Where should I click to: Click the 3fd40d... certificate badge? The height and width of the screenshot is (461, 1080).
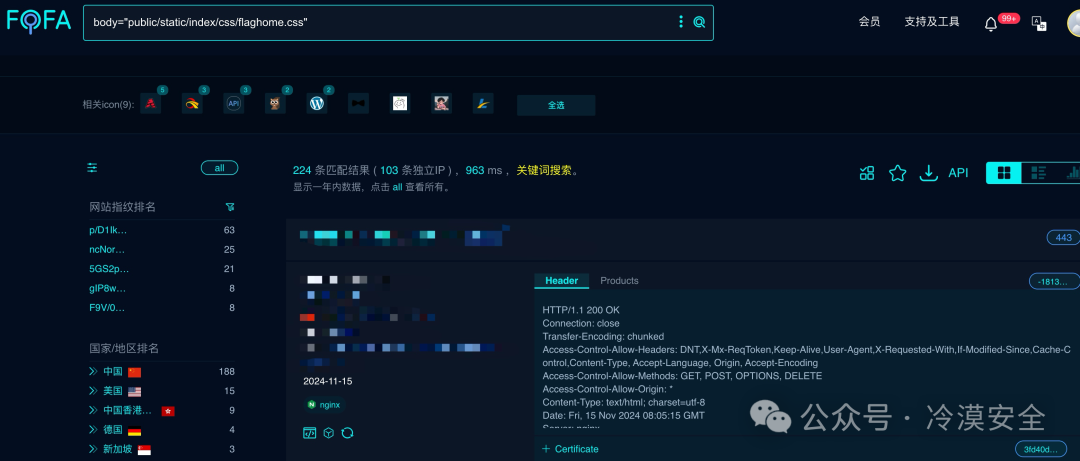click(x=1041, y=449)
